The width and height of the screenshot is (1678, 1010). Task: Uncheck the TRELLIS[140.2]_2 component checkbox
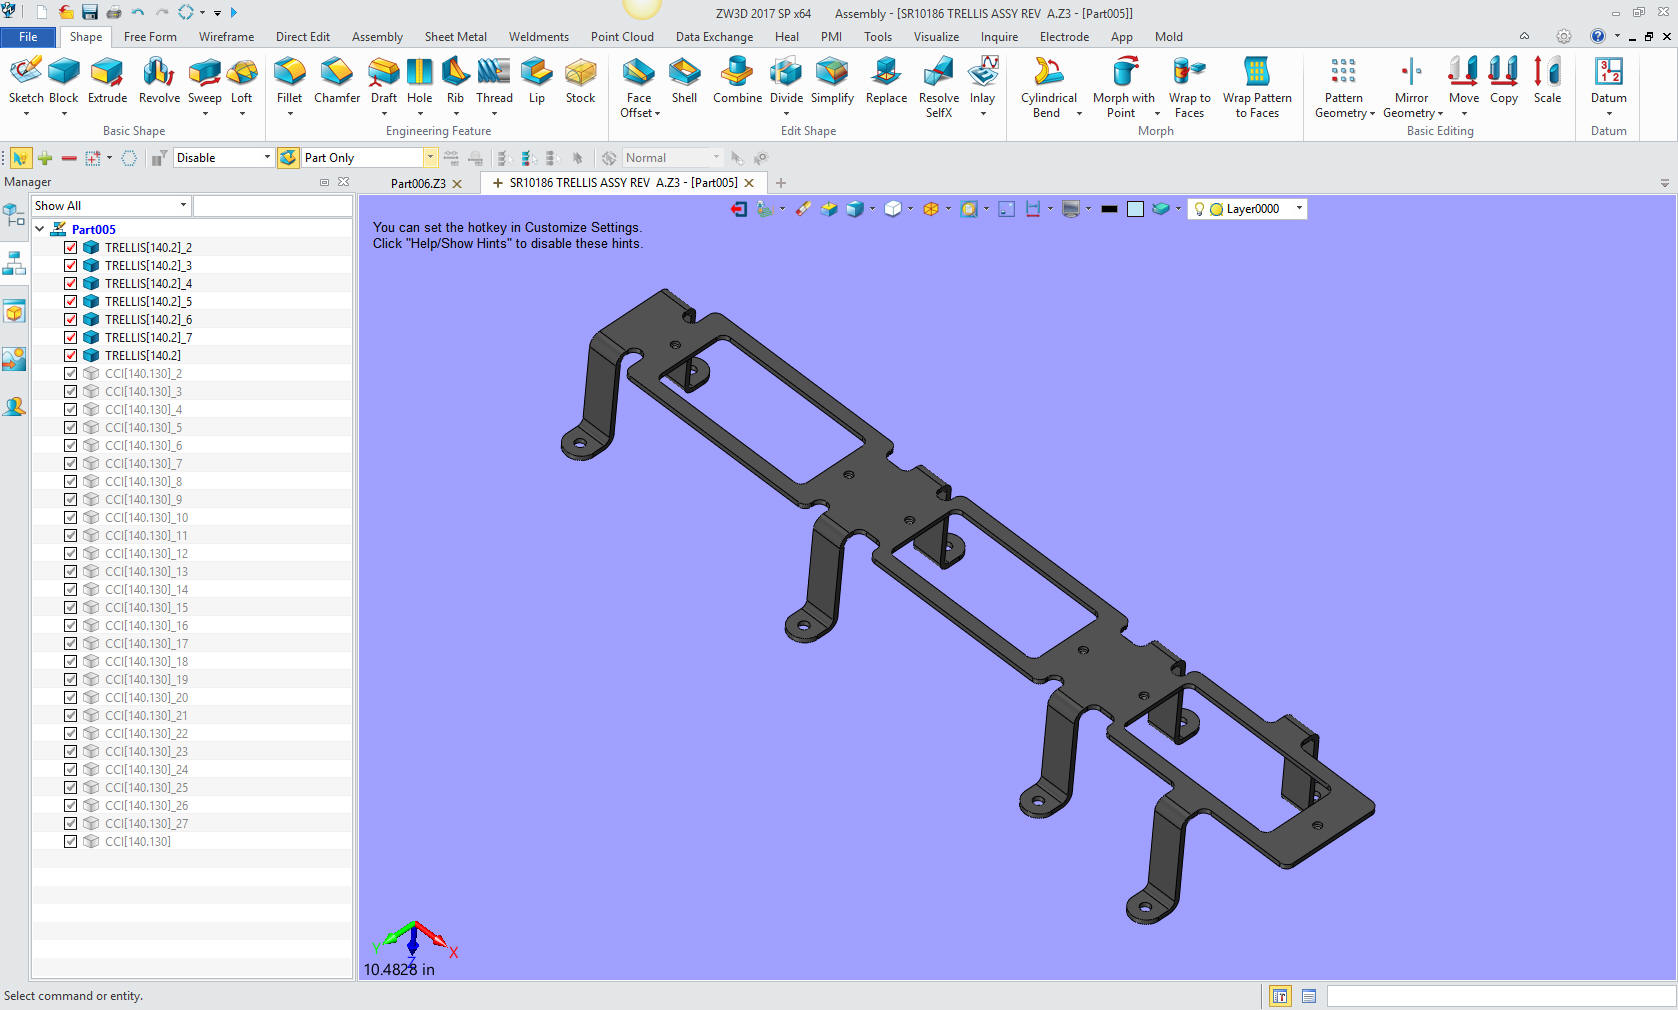(x=71, y=248)
